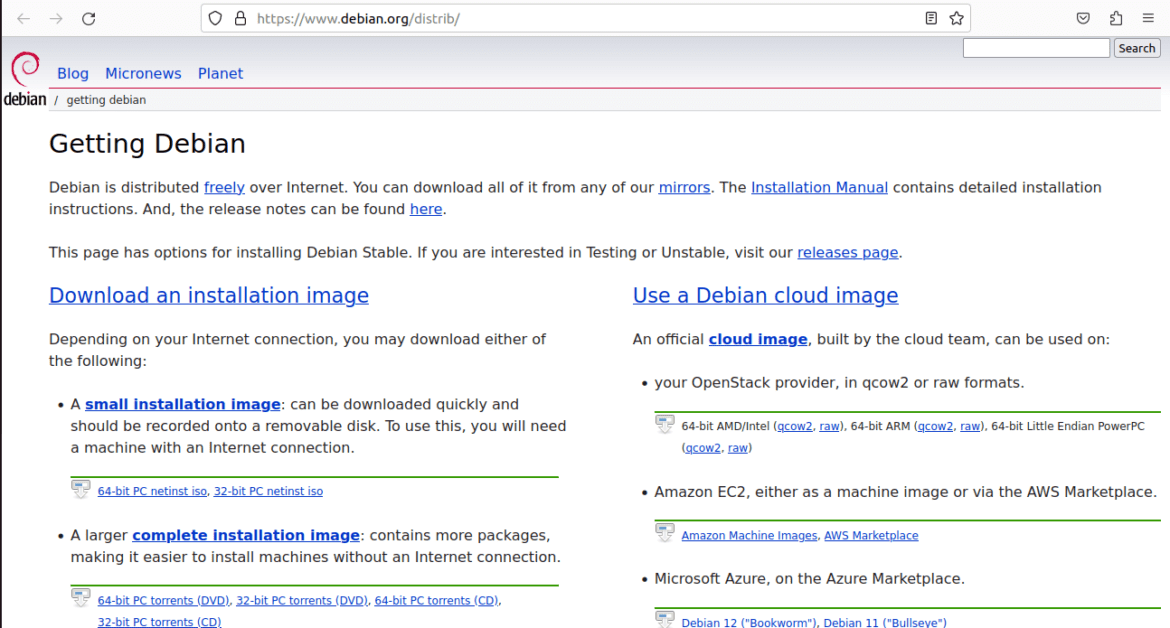Image resolution: width=1170 pixels, height=628 pixels.
Task: Click the padlock site security icon
Action: point(239,18)
